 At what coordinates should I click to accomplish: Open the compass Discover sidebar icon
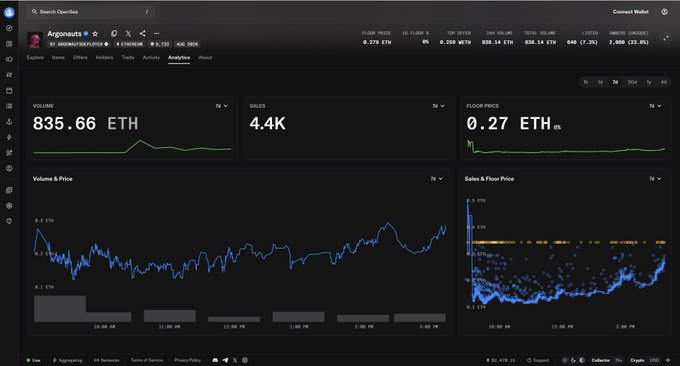9,28
